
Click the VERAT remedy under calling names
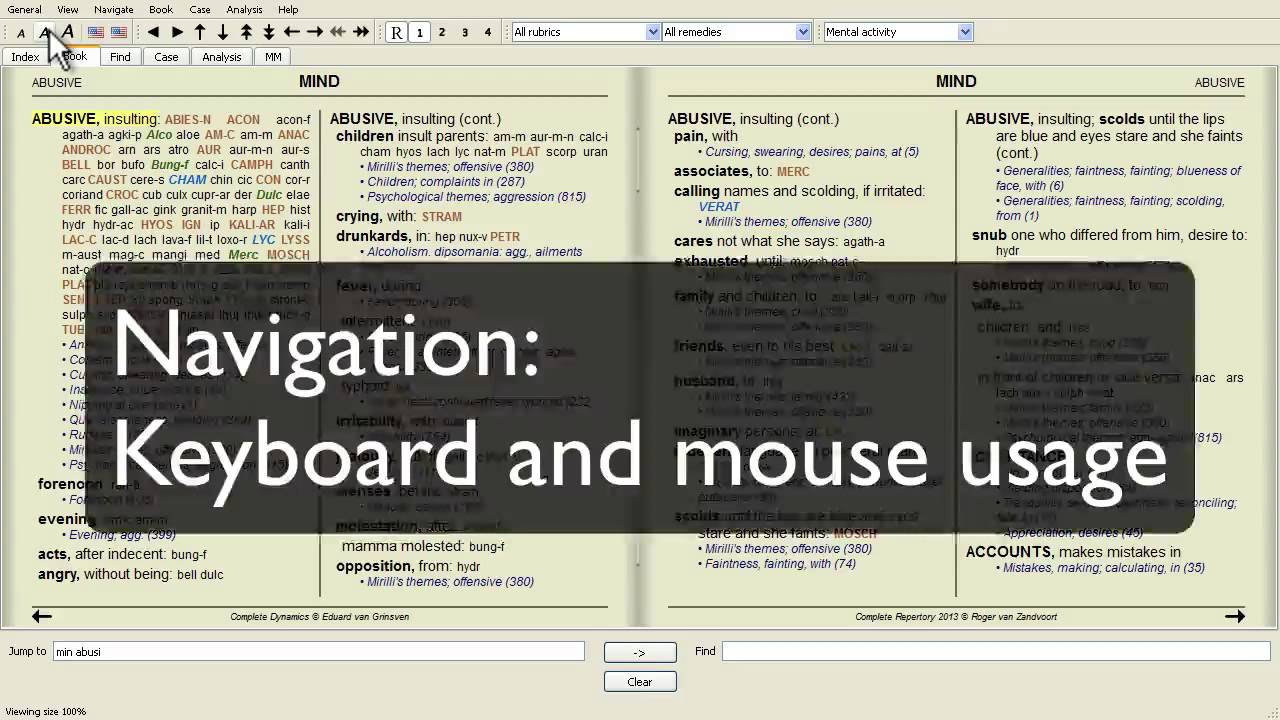tap(719, 207)
